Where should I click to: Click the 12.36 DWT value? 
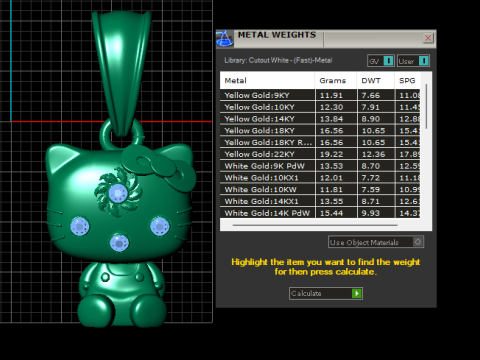373,154
